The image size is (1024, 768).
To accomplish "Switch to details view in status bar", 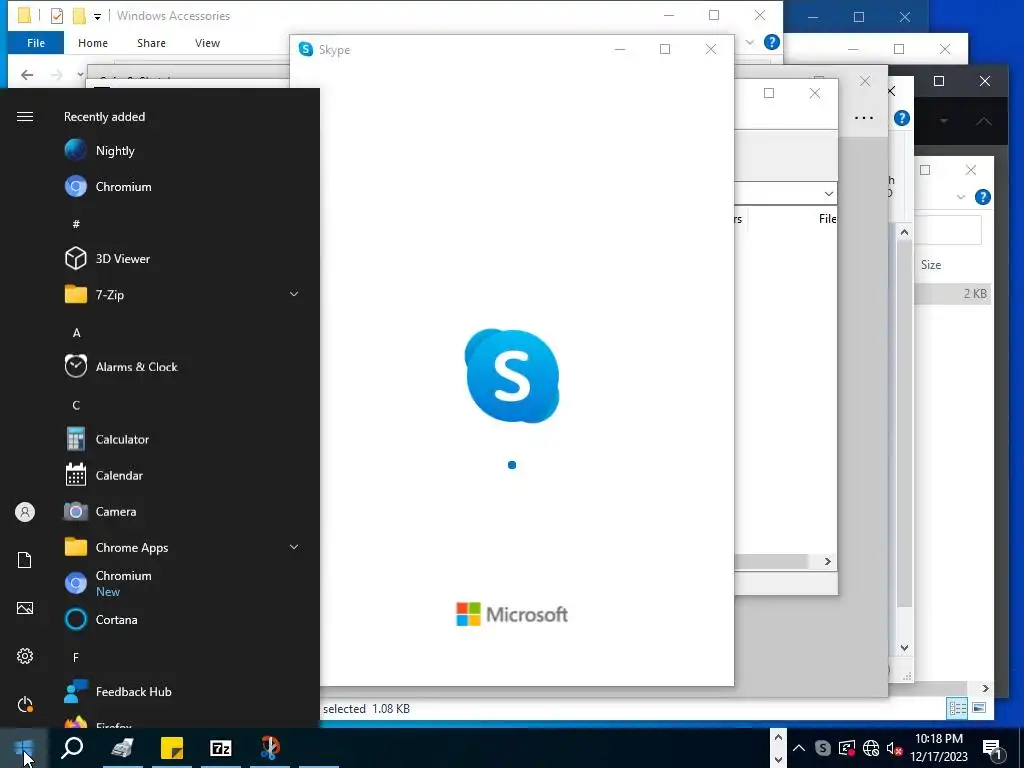I will [957, 708].
